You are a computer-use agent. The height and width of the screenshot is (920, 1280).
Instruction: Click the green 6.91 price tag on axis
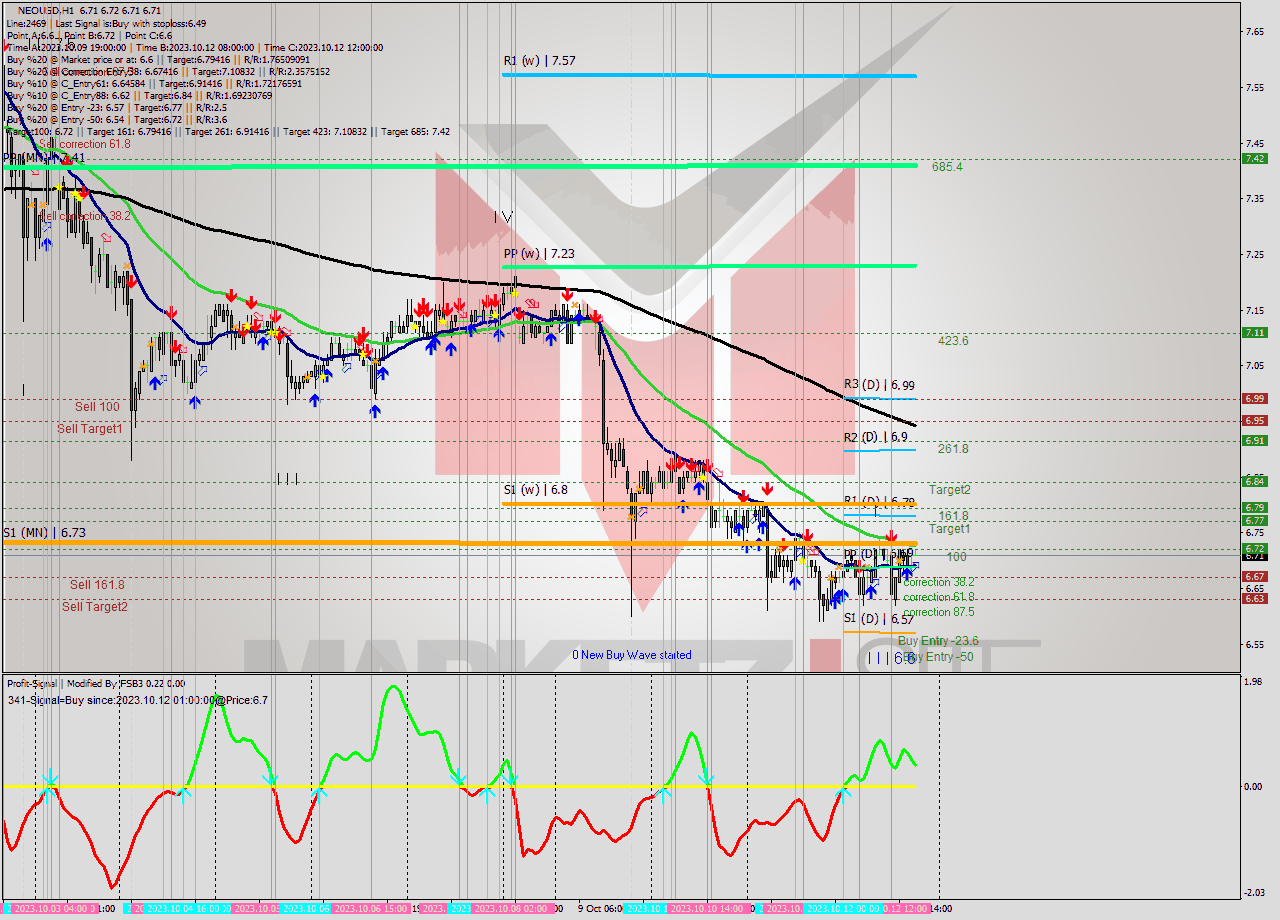pos(1255,441)
